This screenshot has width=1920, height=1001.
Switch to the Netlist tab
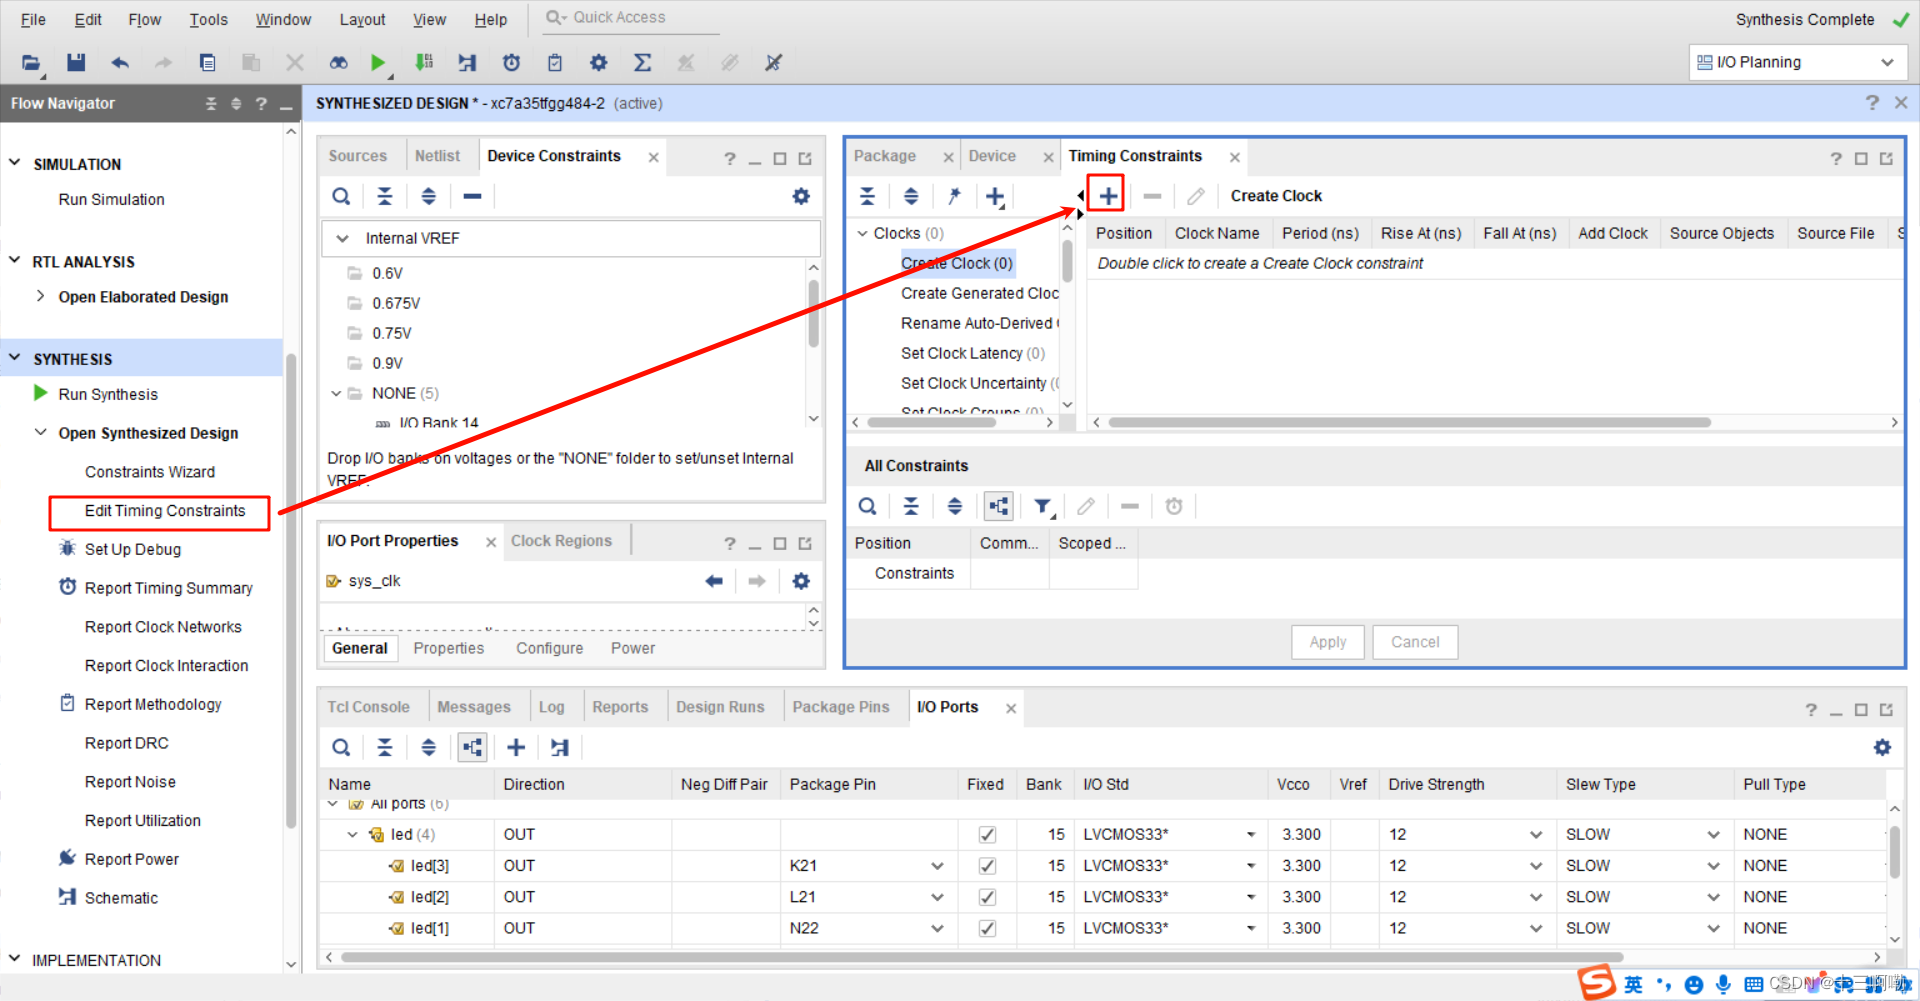click(x=437, y=156)
